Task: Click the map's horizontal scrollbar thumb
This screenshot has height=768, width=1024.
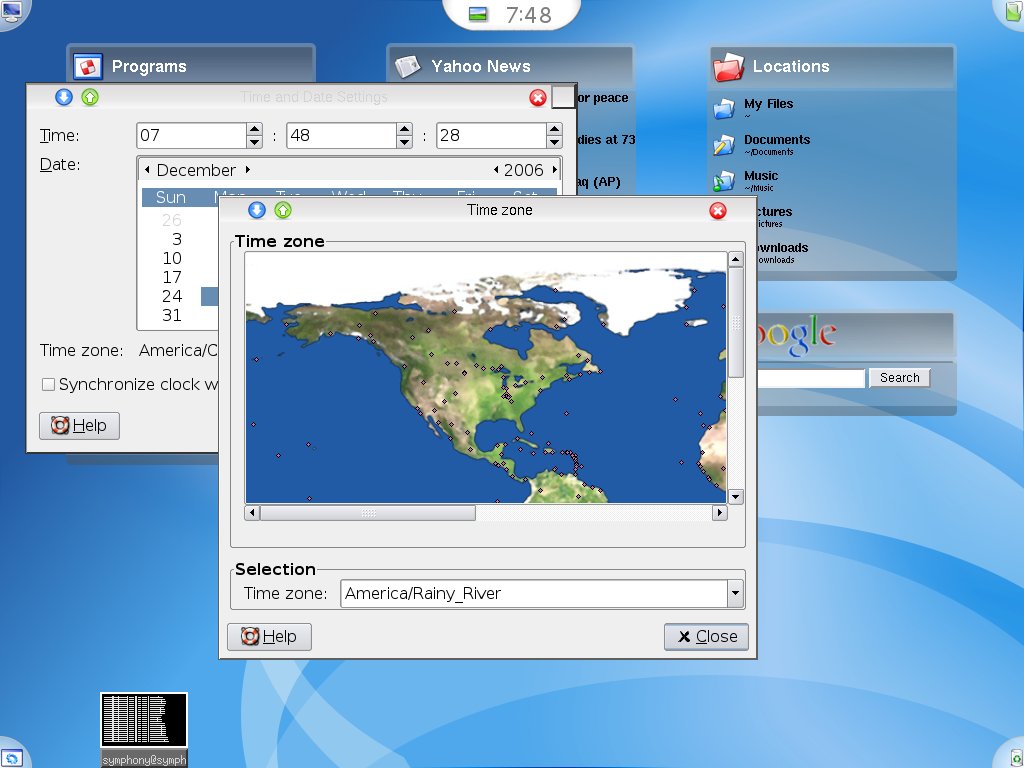Action: coord(368,513)
